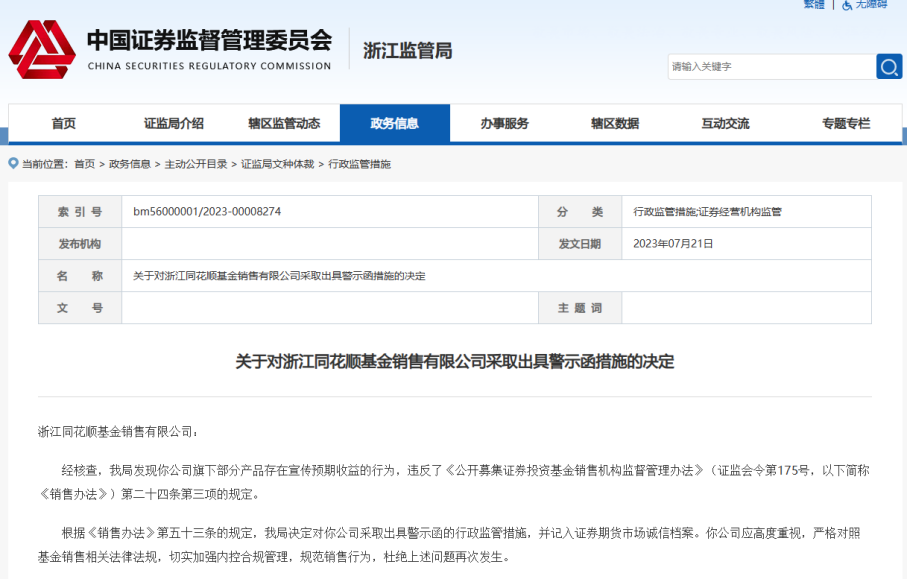Screen dimensions: 907x579
Task: Click the salutation 浙江同花顺基金销售有限公司:
Action: 118,432
